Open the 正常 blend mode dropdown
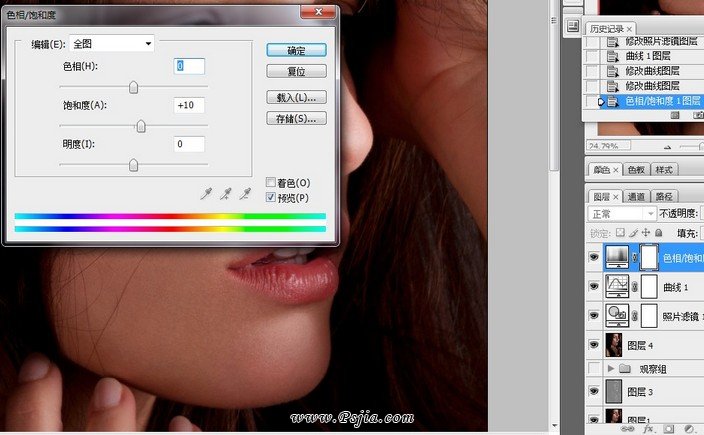Screen dimensions: 704x435 click(620, 214)
